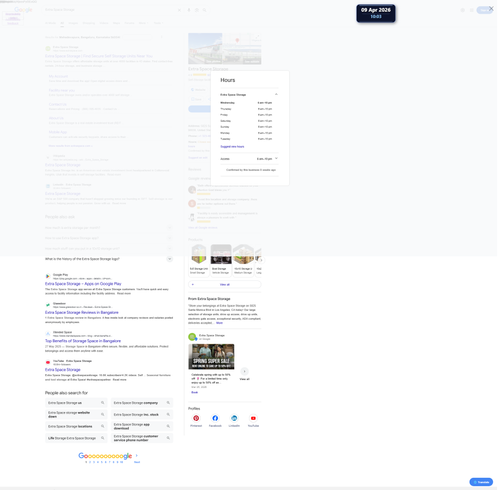Screen dimensions: 500x490
Task: Click the Extra Space Storage post avatar
Action: click(x=192, y=337)
